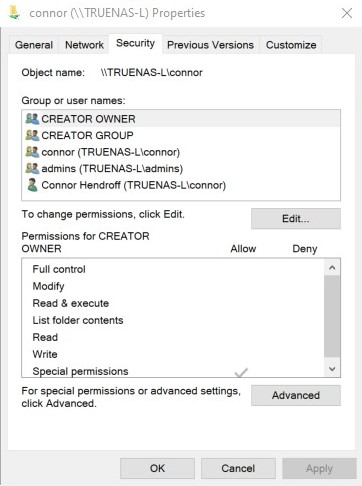362x486 pixels.
Task: Click the CREATOR GROUP users icon
Action: [x=32, y=135]
